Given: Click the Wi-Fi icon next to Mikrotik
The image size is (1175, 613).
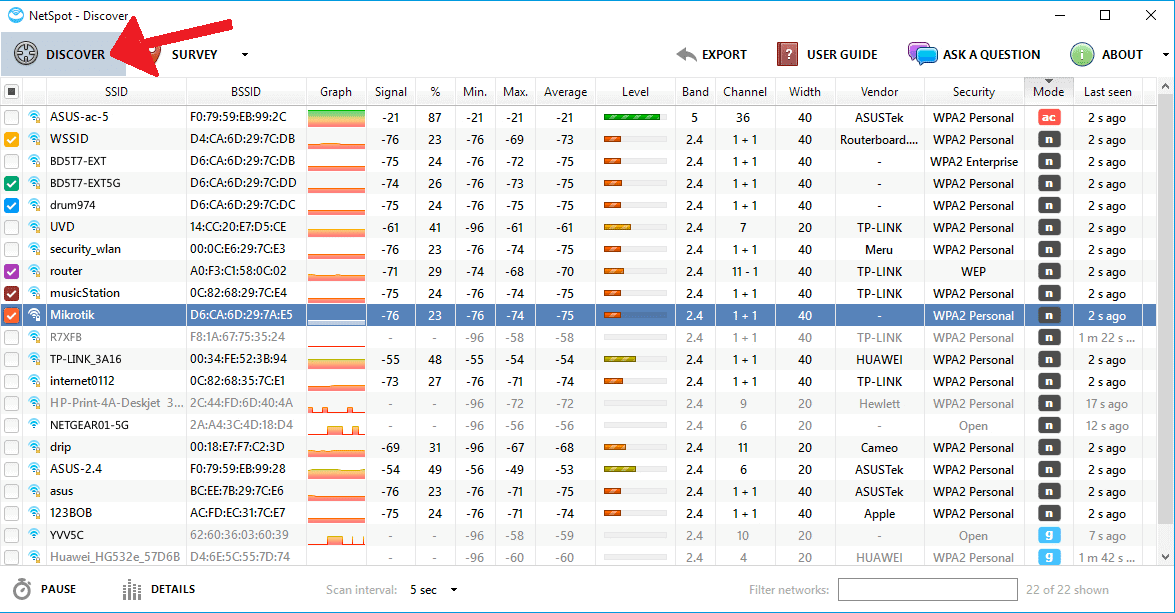Looking at the screenshot, I should (34, 315).
